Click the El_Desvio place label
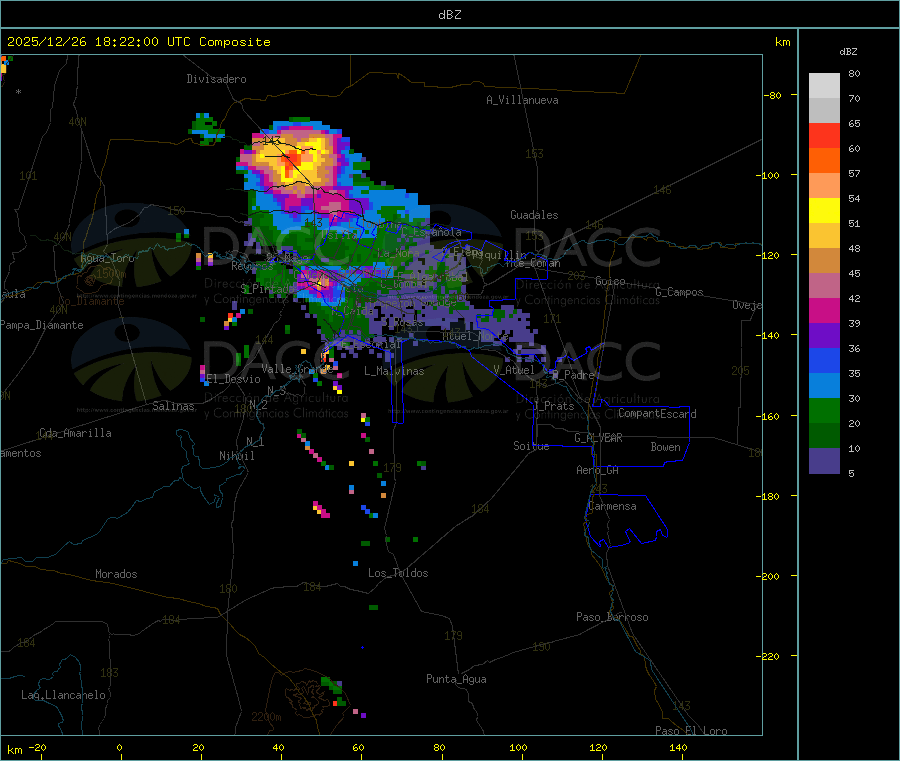The image size is (900, 761). (234, 379)
